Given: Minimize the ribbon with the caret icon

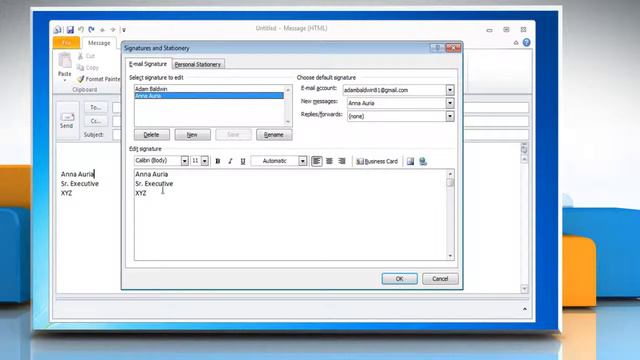Looking at the screenshot, I should point(516,42).
